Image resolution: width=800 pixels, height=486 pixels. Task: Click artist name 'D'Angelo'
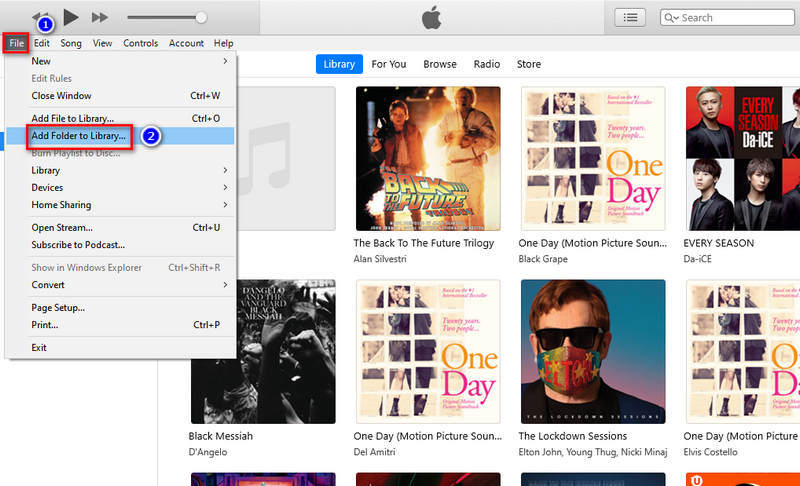[x=208, y=452]
